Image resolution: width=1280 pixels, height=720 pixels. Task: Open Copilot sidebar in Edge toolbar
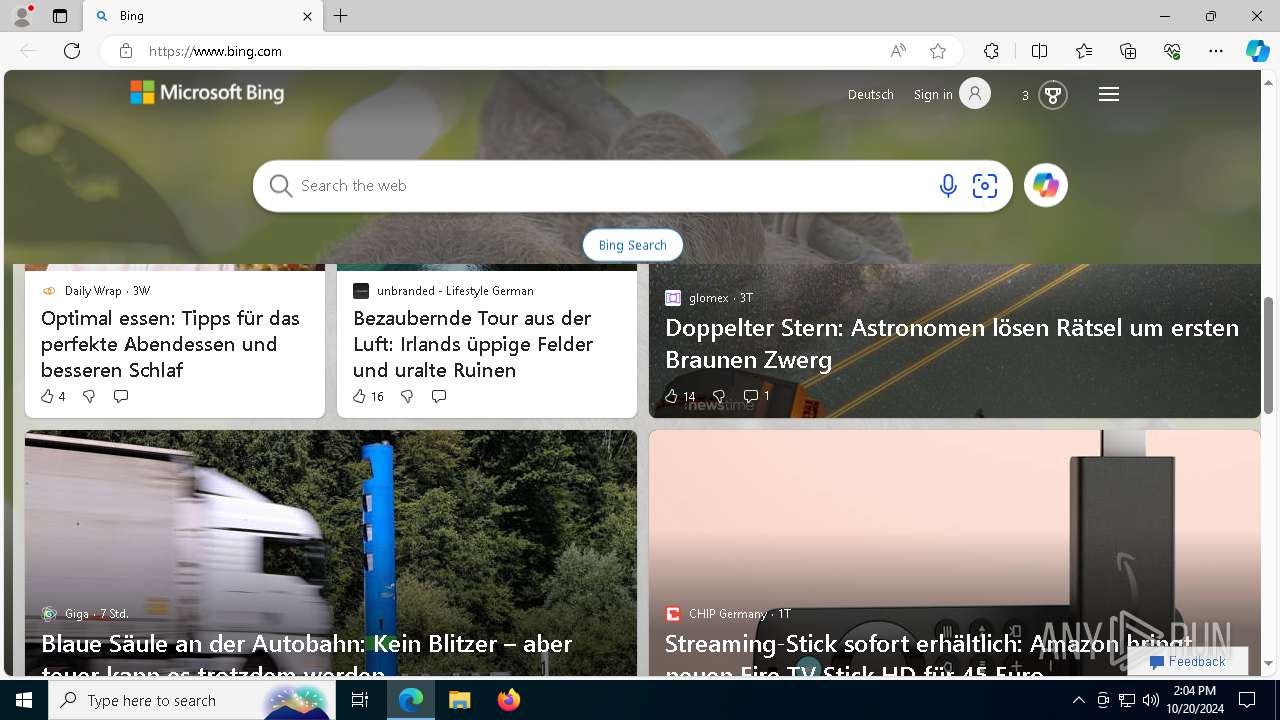point(1257,51)
